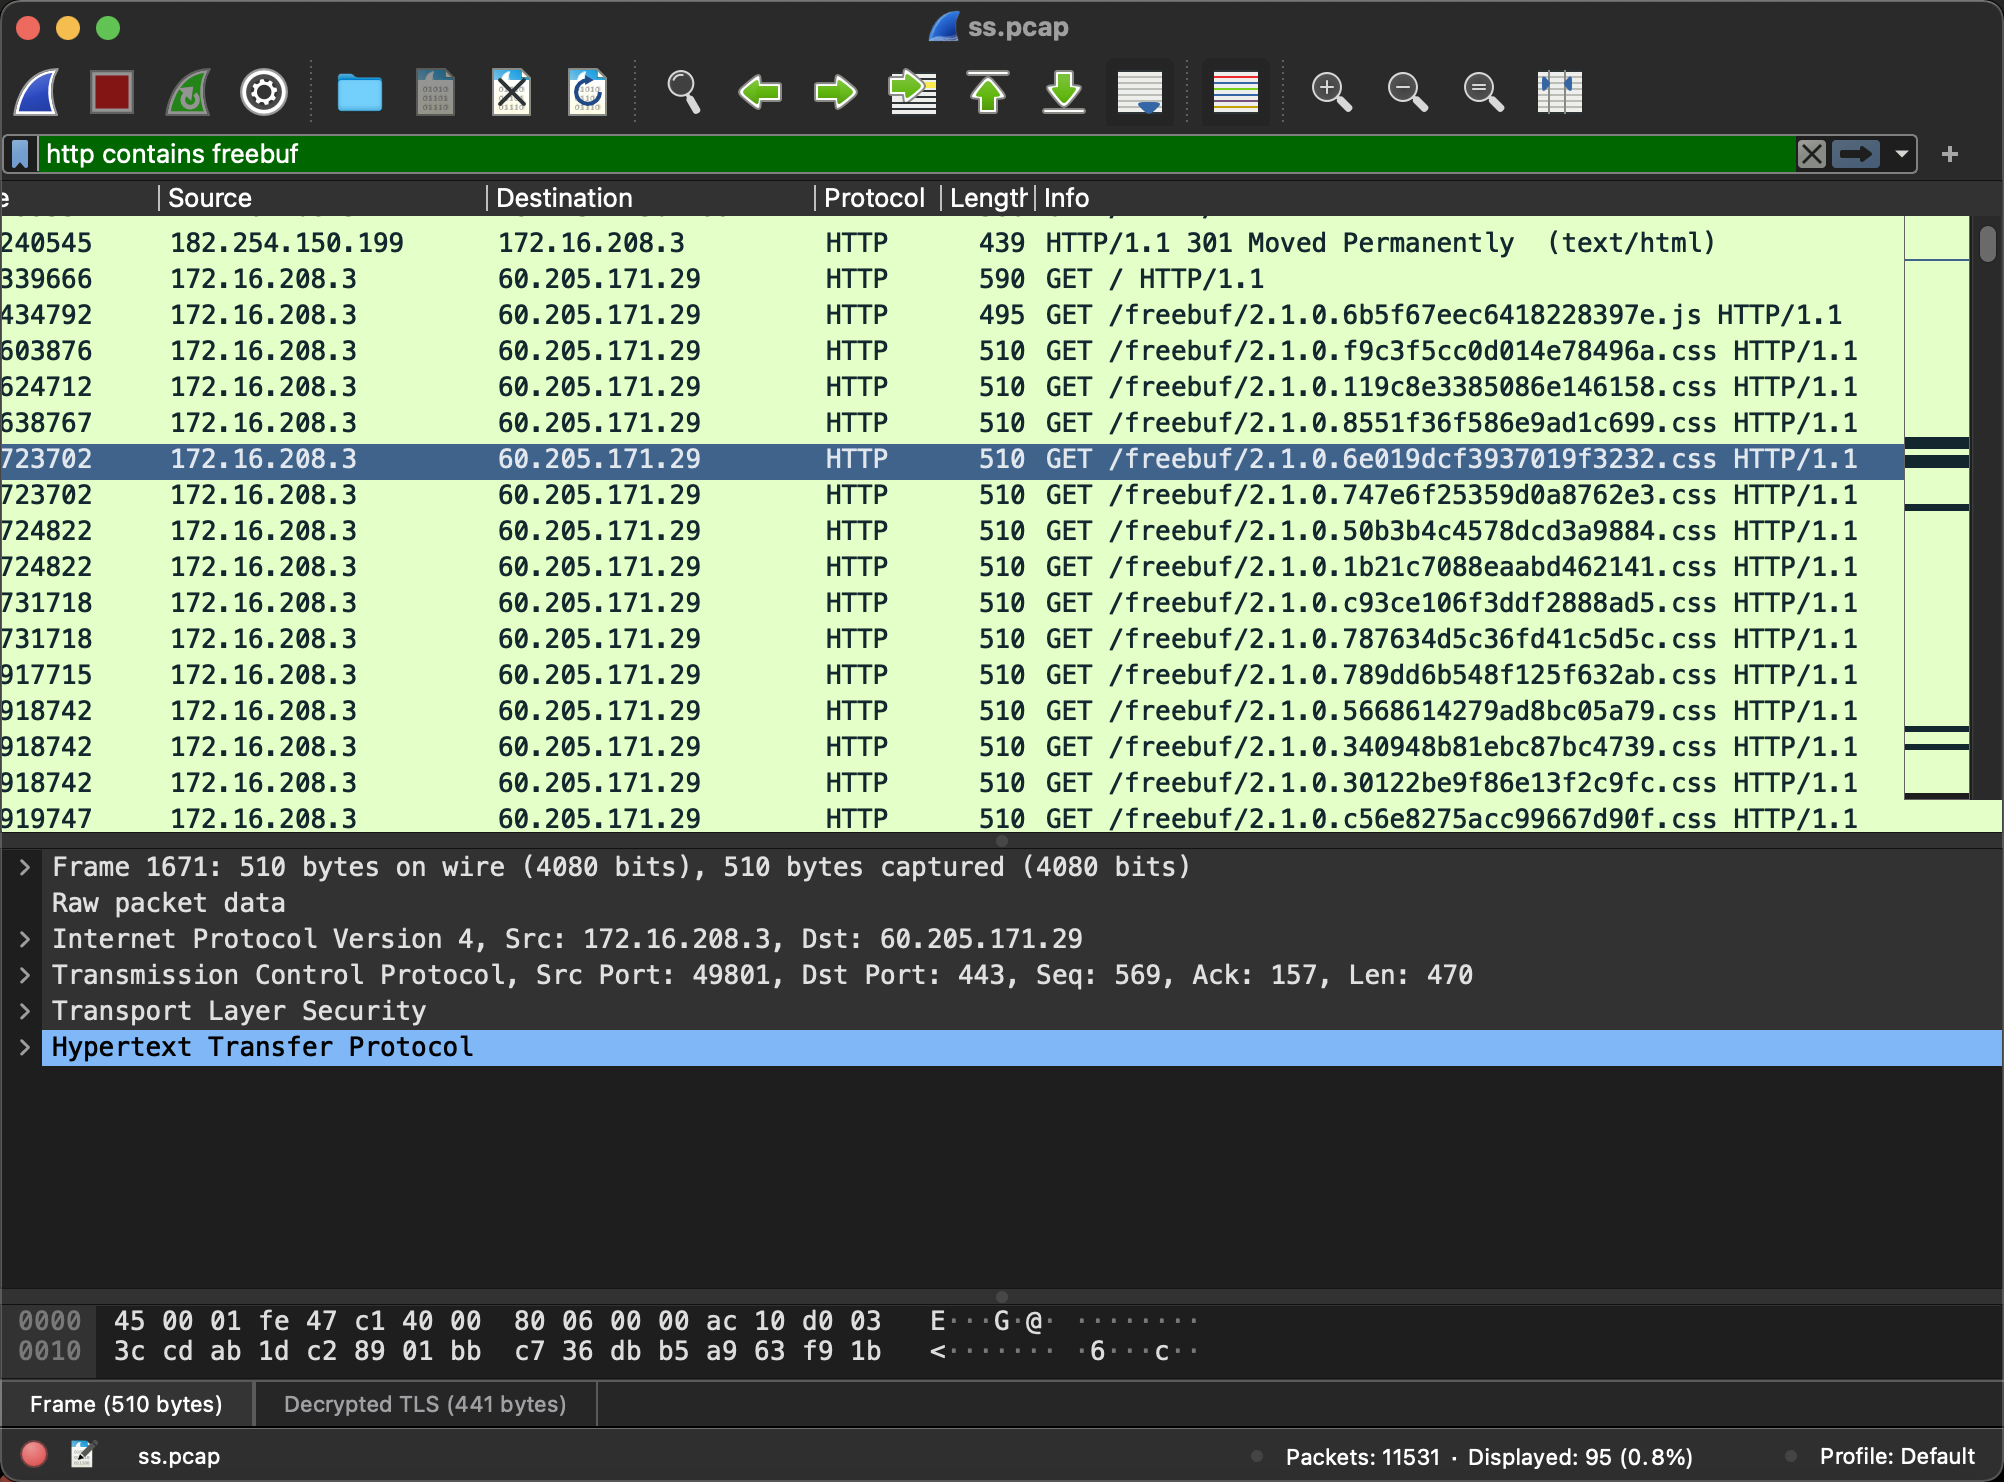
Task: Expand Internet Protocol Version 4 details
Action: [25, 939]
